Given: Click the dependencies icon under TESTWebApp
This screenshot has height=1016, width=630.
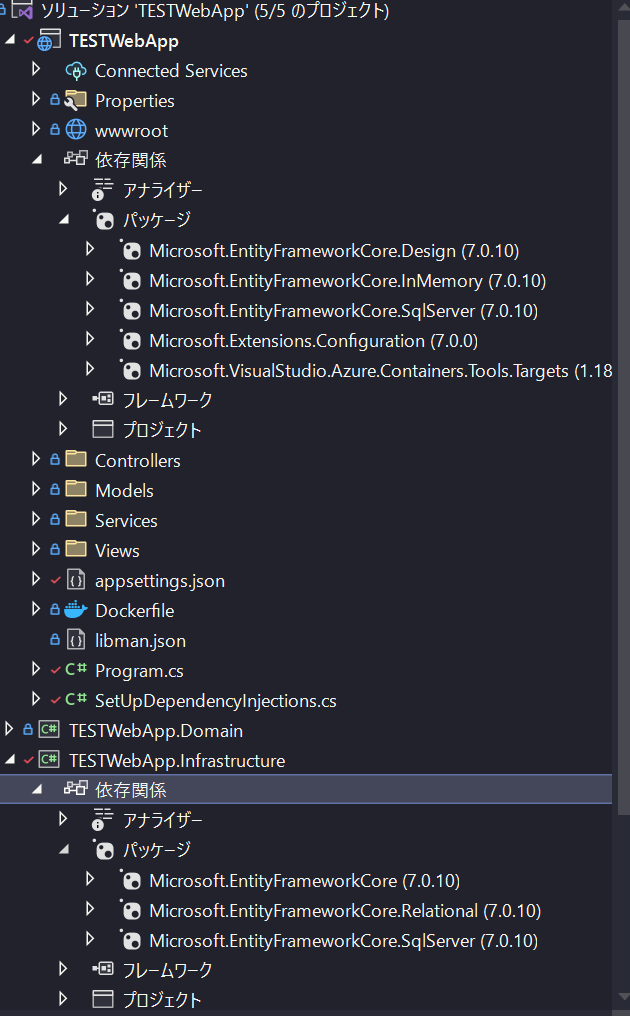Looking at the screenshot, I should click(x=75, y=159).
